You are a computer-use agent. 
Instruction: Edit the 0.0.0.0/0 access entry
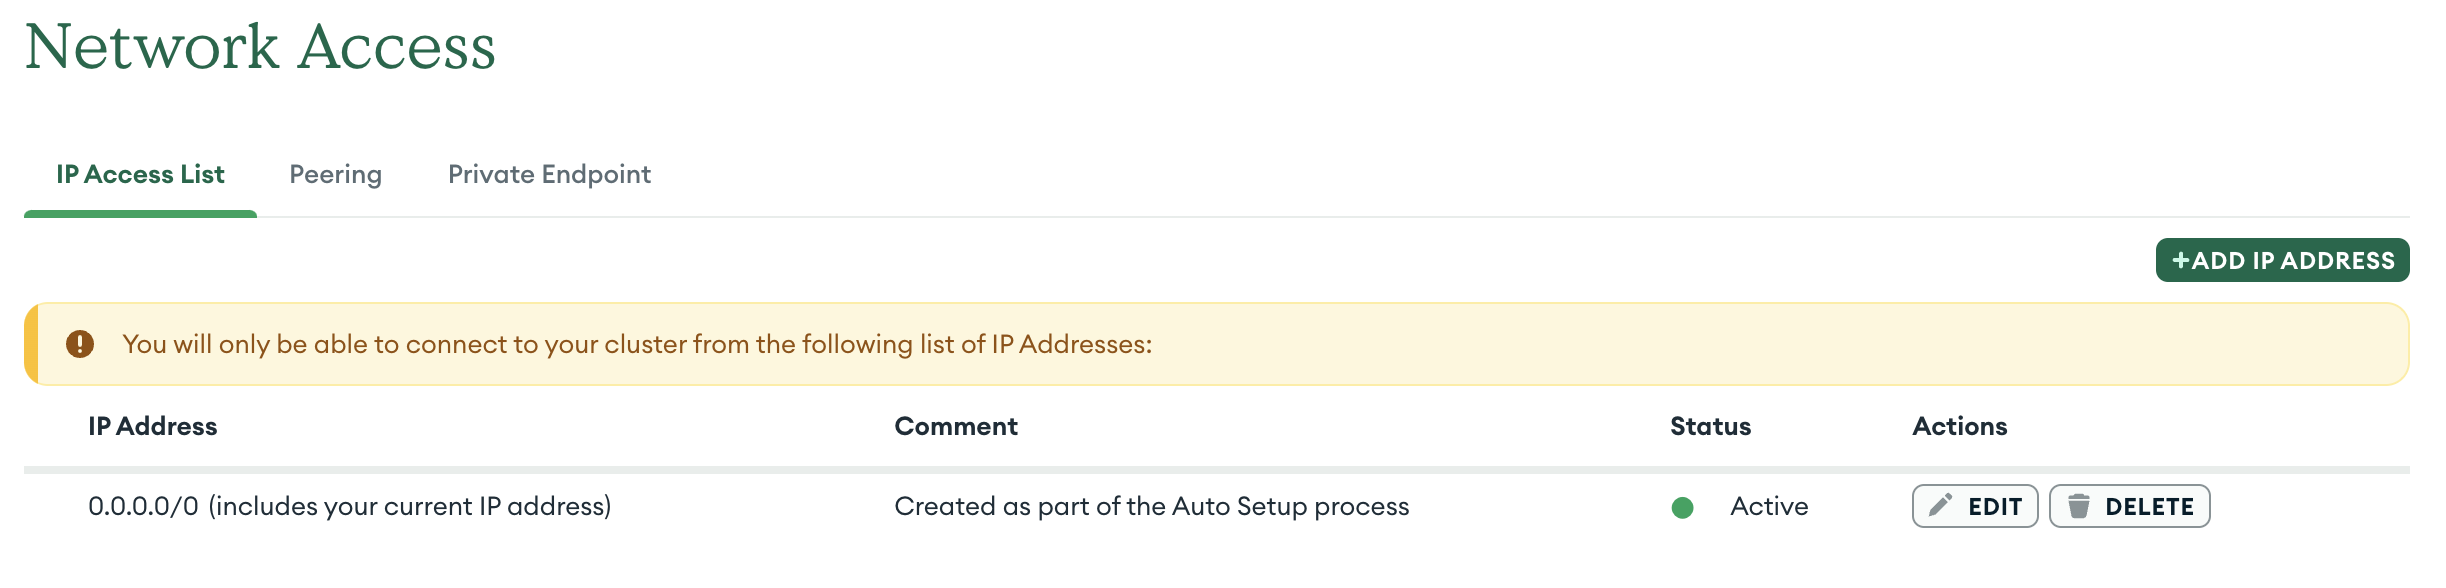1975,506
